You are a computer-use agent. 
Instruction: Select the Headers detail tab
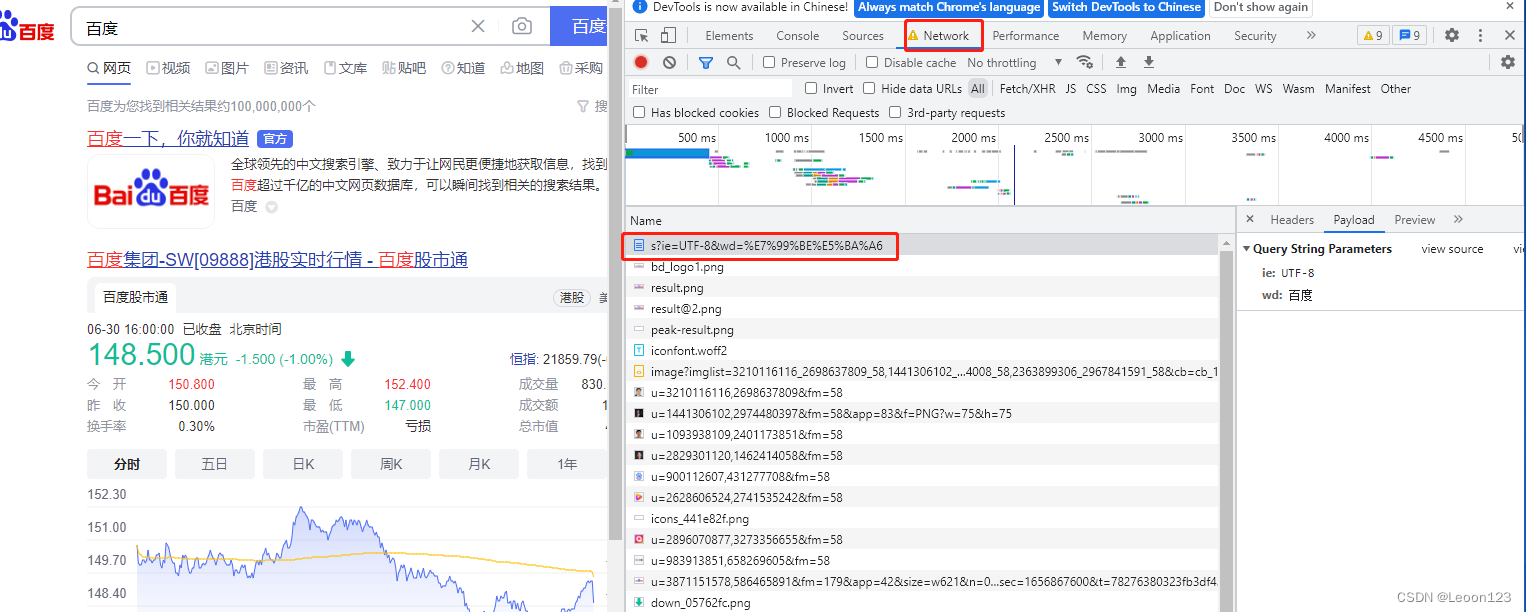click(1292, 219)
